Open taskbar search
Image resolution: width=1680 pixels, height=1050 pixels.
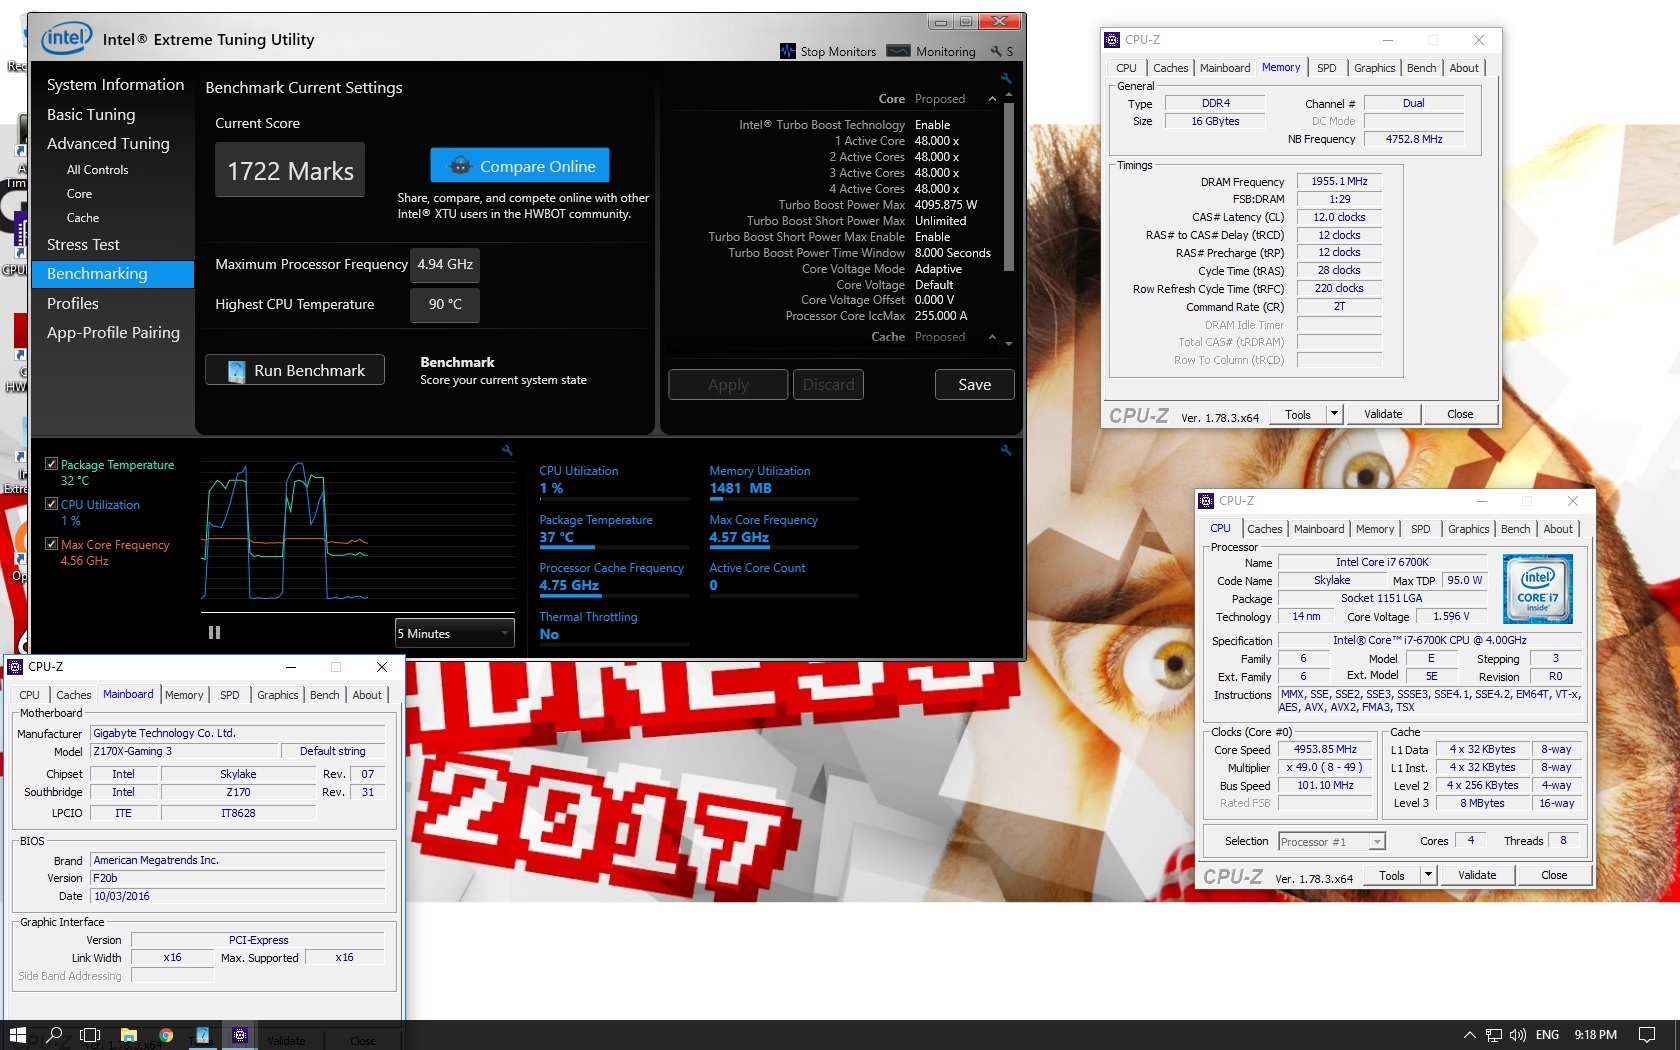click(x=55, y=1035)
